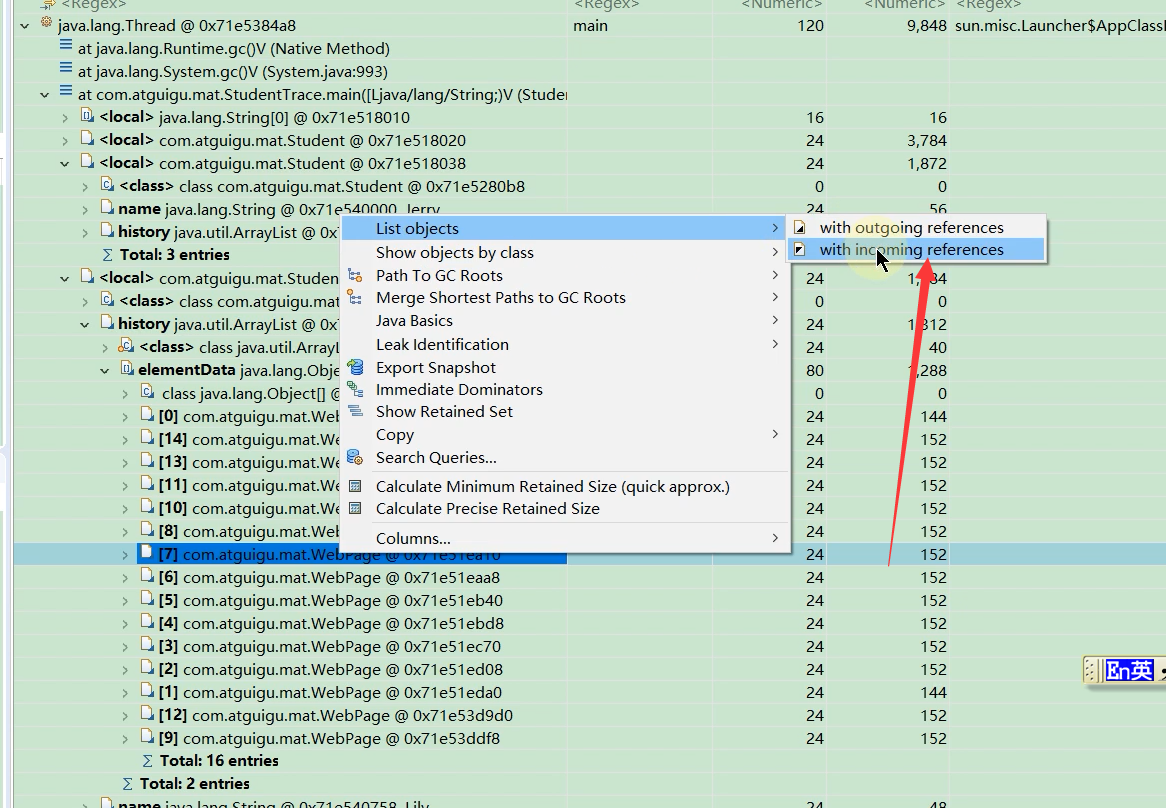Viewport: 1166px width, 808px height.
Task: Click the calculator icon for Minimum Retained Size
Action: 355,486
